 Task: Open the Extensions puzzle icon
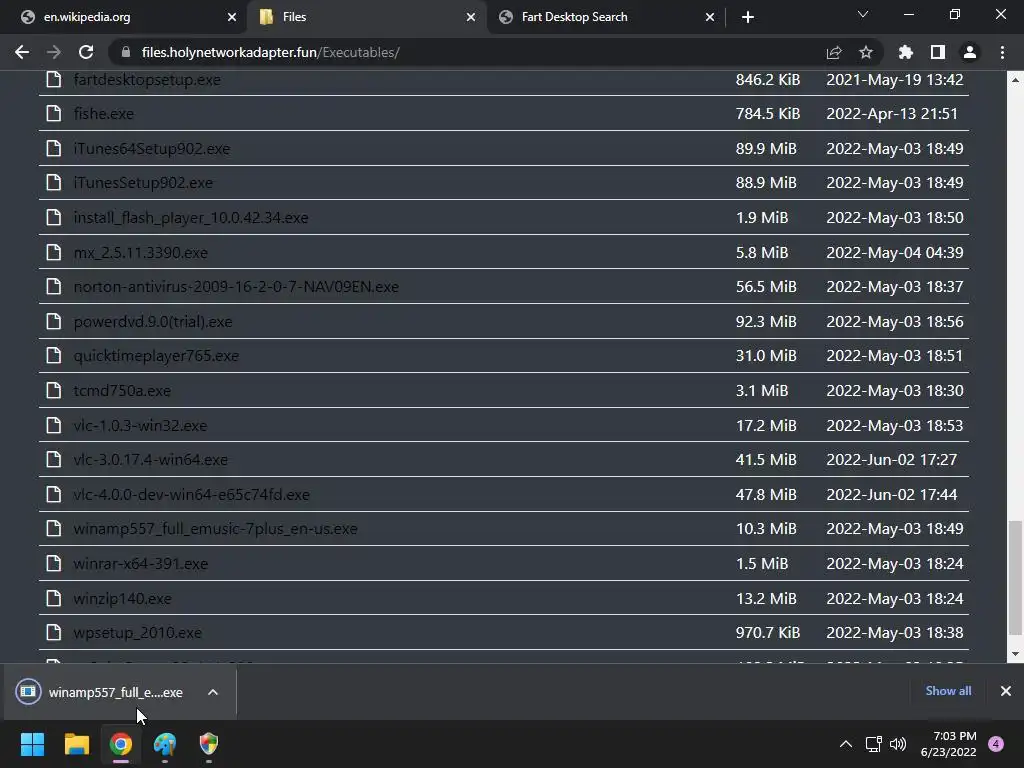906,52
